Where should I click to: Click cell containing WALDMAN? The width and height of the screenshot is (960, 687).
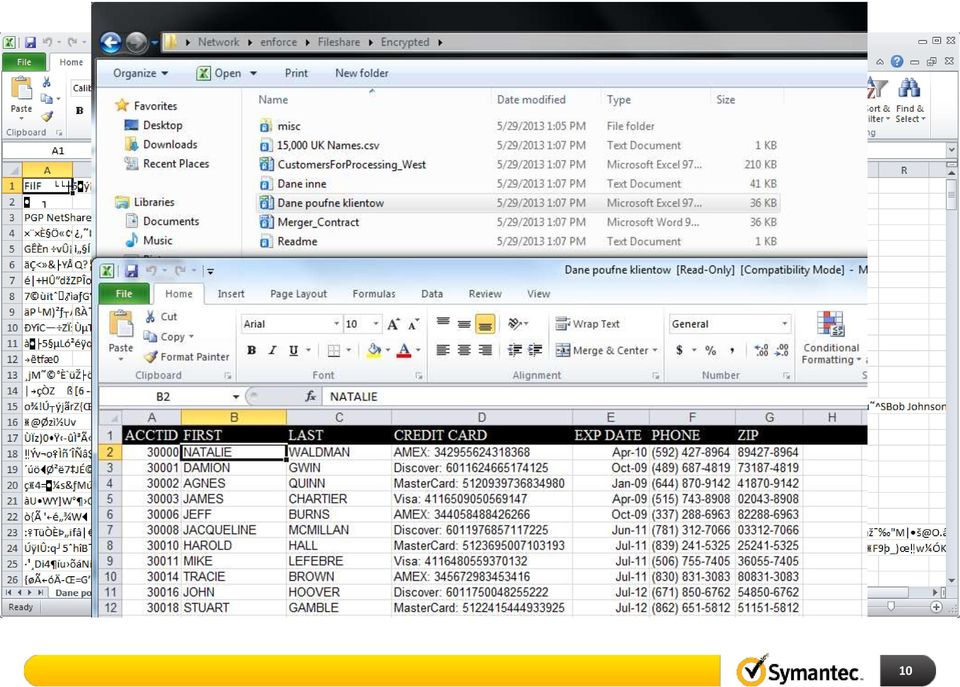(x=338, y=452)
